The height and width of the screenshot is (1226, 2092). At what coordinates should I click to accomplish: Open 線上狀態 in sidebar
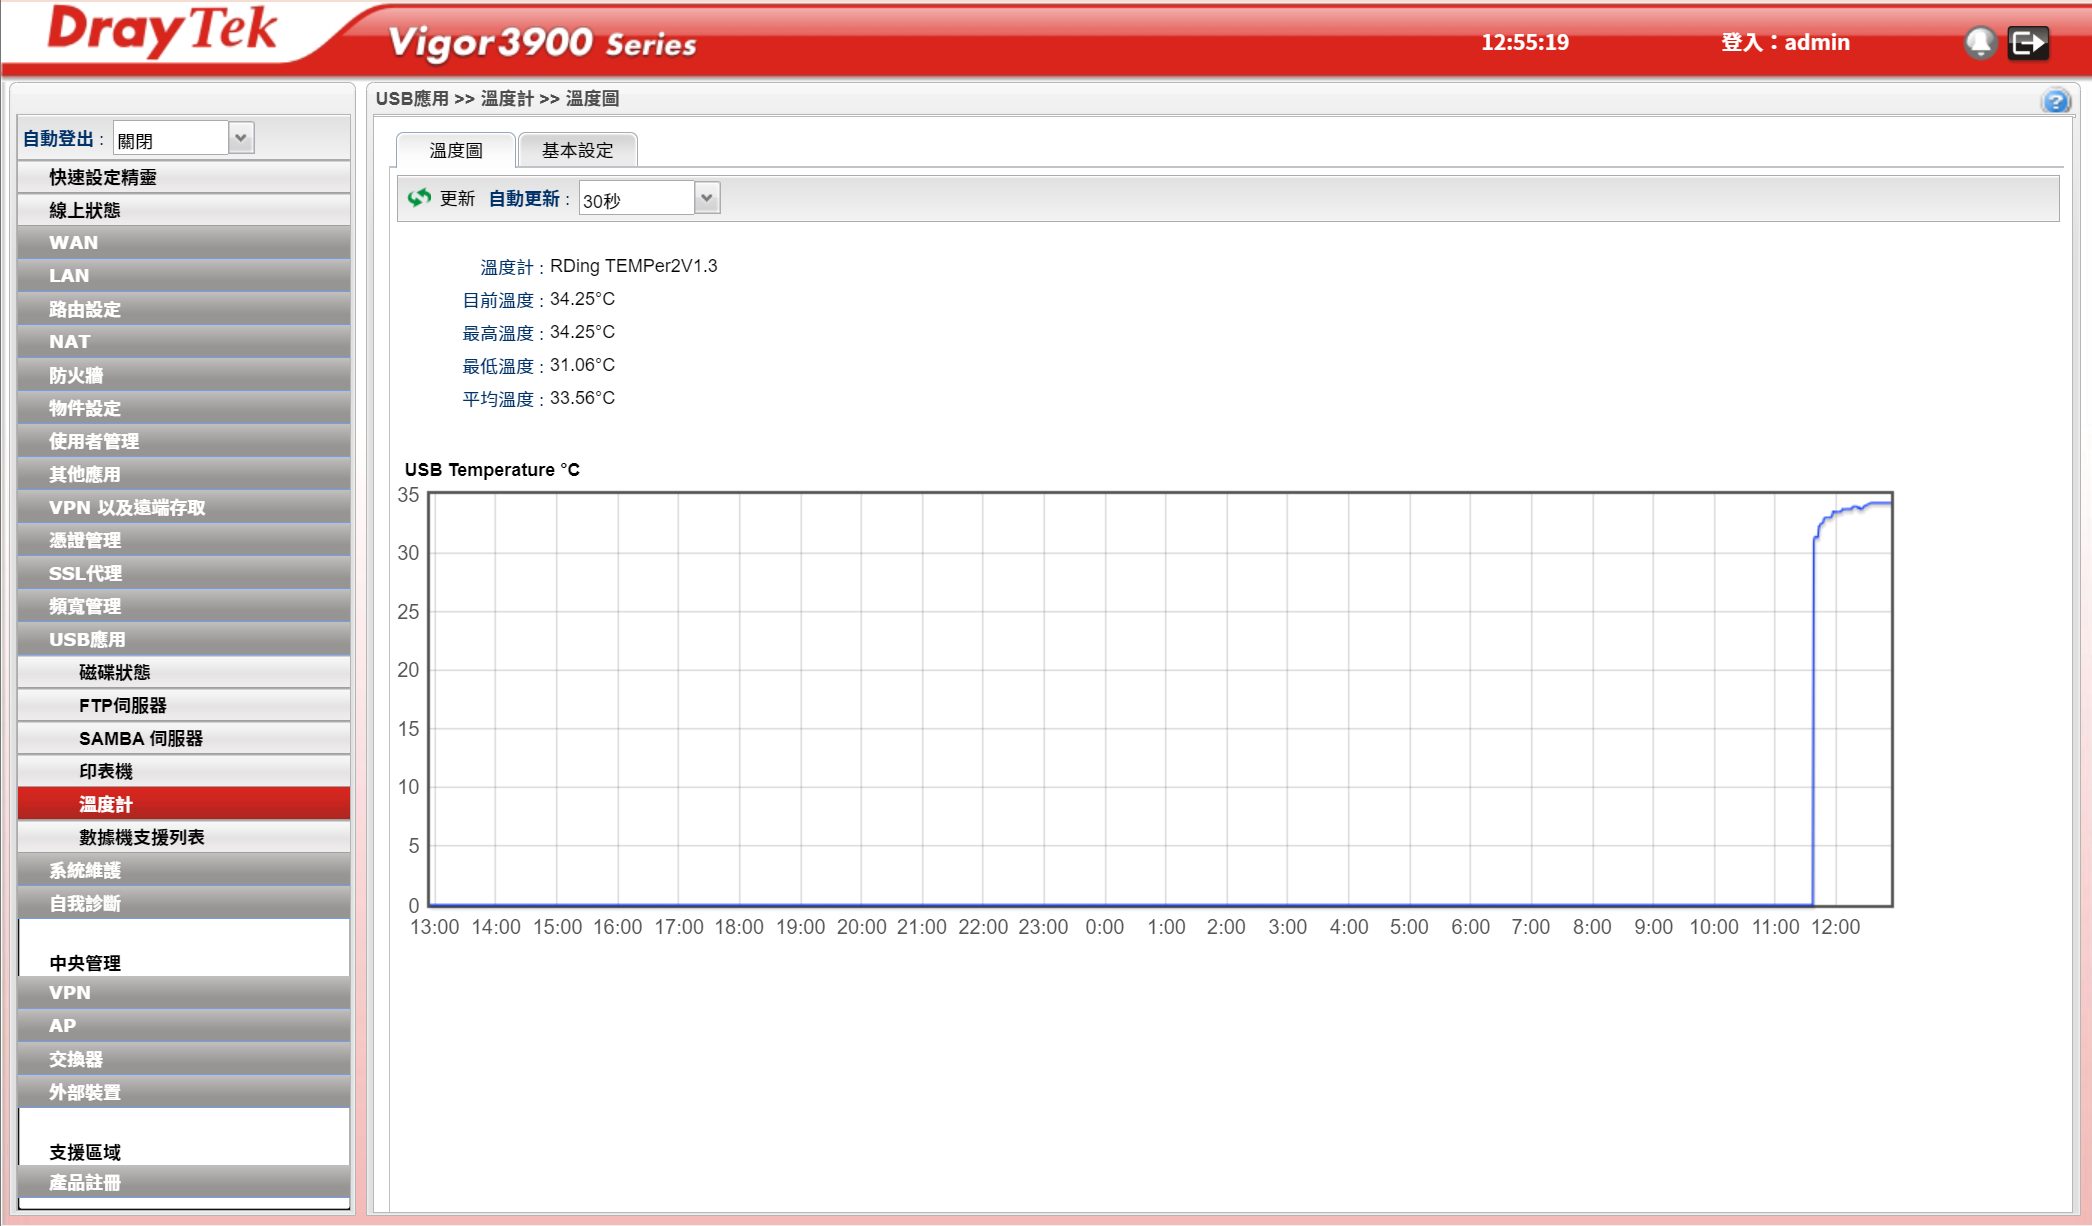tap(184, 210)
